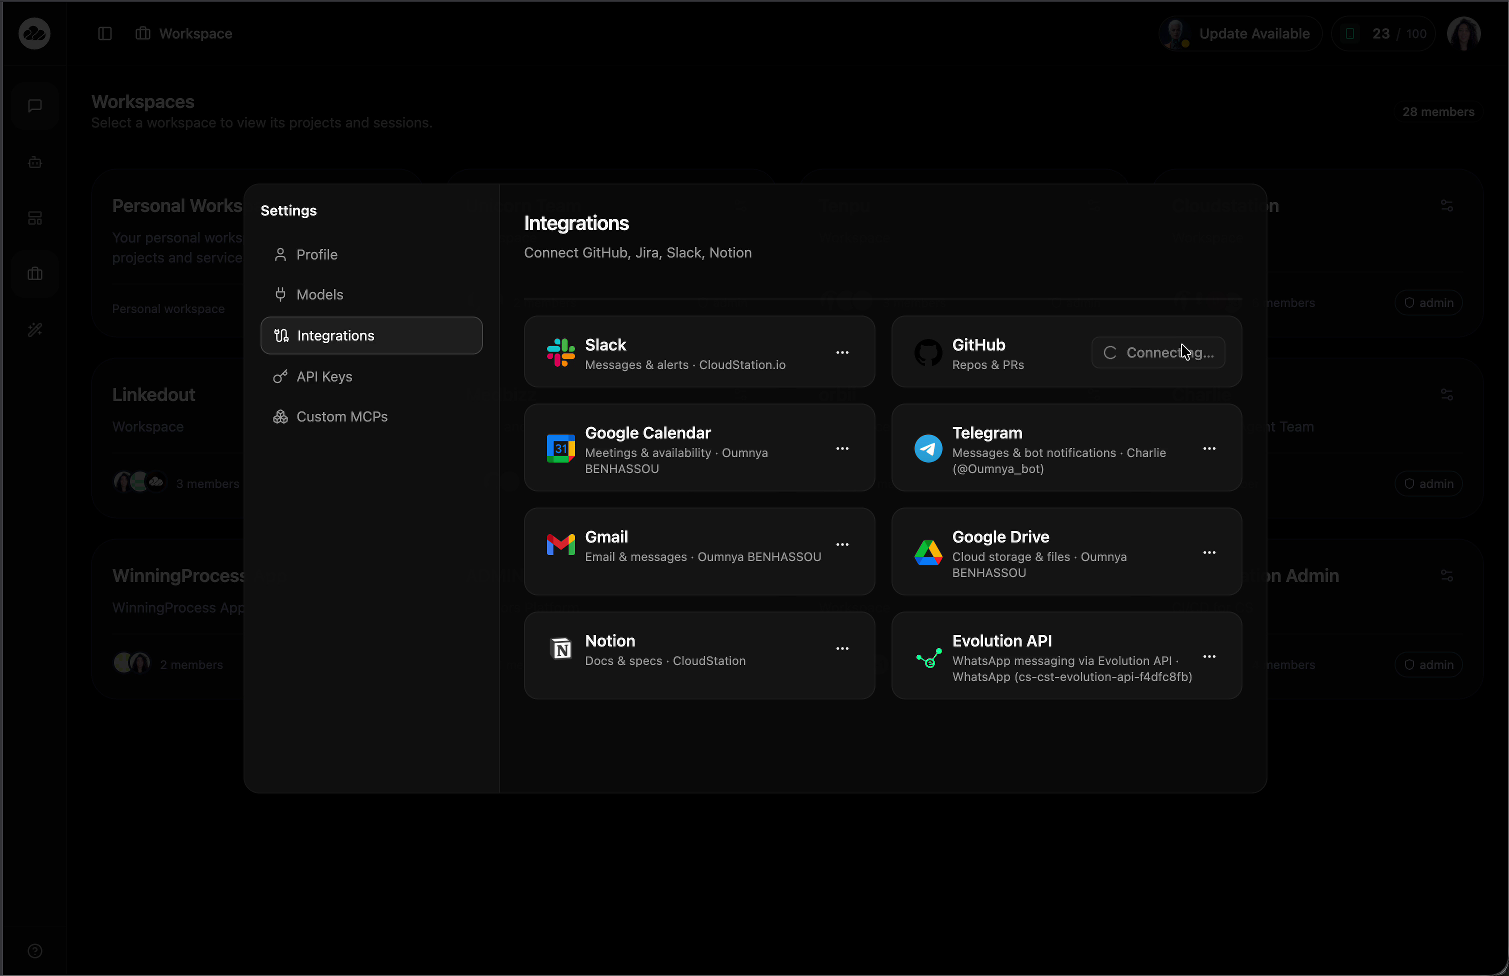Click the API Keys key icon

tap(281, 377)
